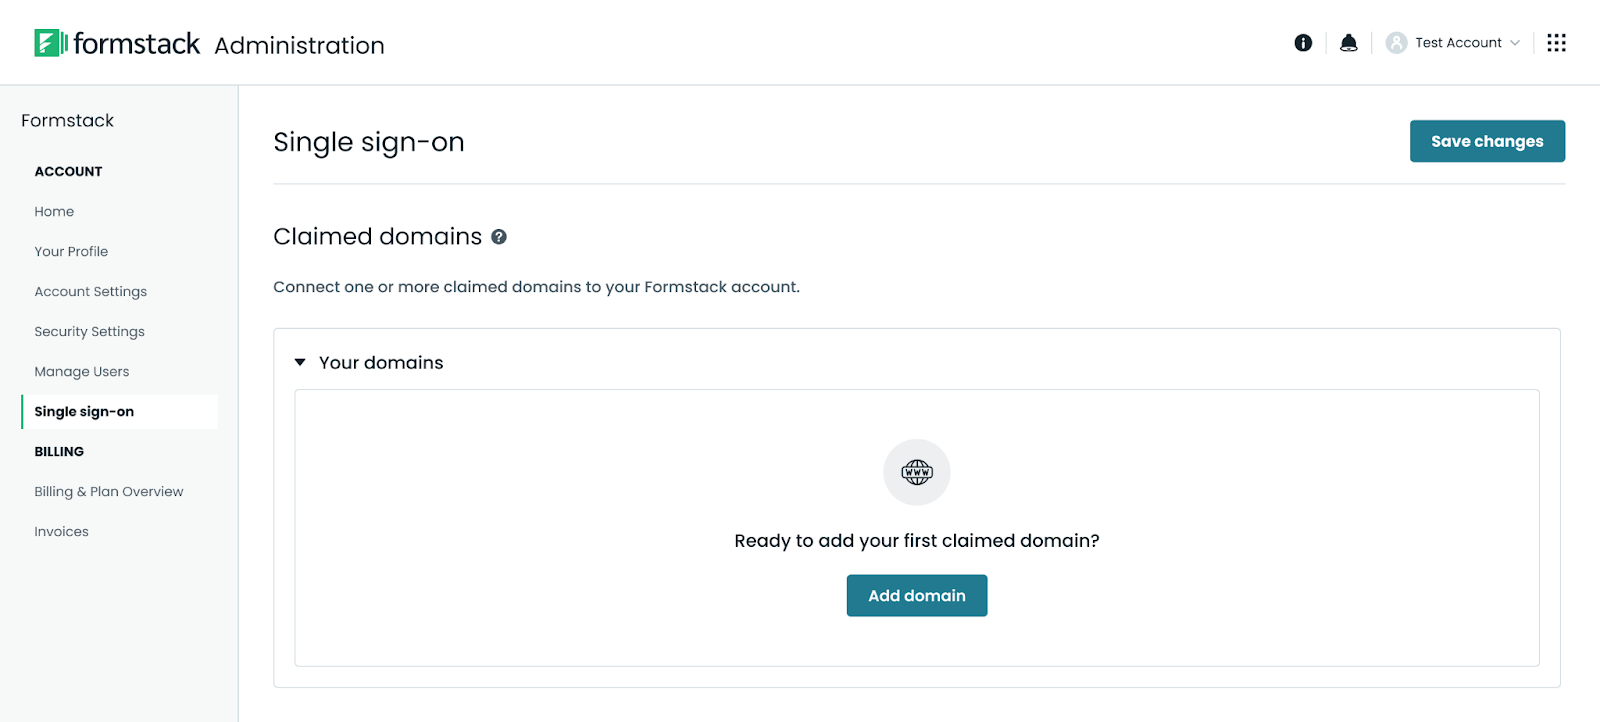Open the information icon in header
This screenshot has width=1600, height=722.
pos(1303,43)
